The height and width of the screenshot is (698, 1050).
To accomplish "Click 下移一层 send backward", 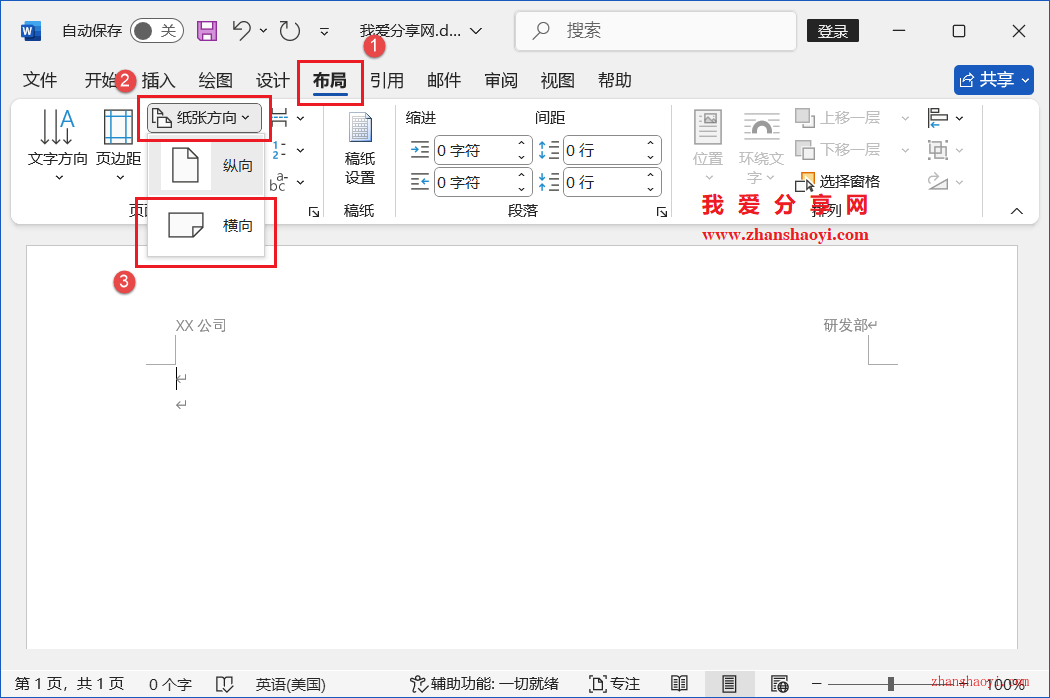I will click(838, 149).
